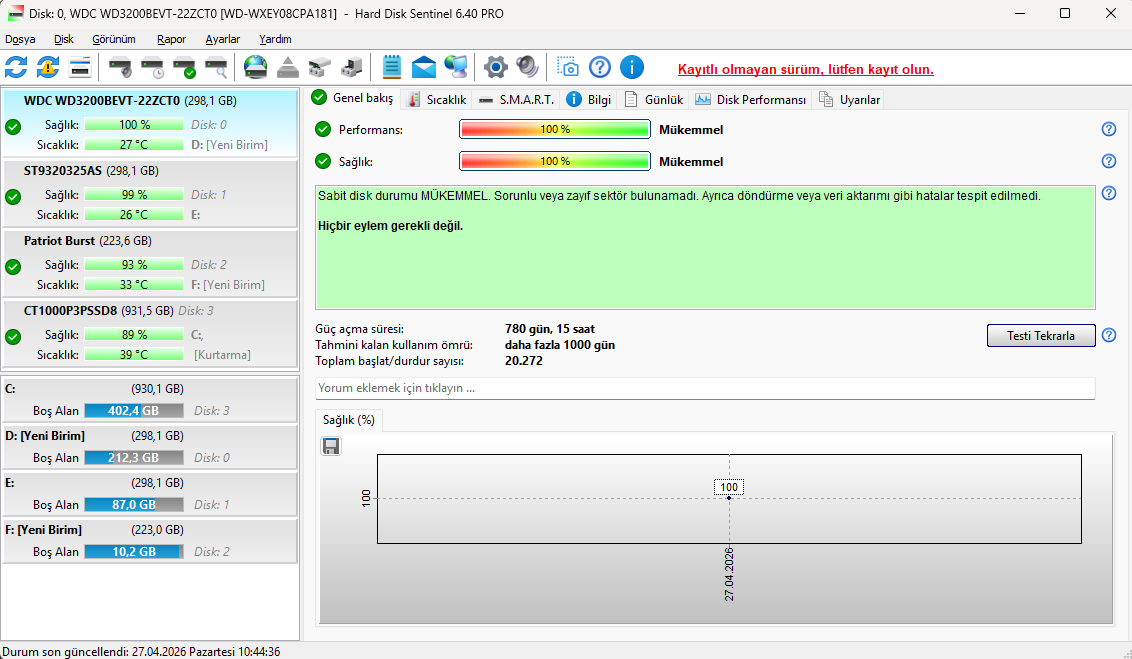
Task: Click help icon beside green status text box
Action: click(1109, 193)
